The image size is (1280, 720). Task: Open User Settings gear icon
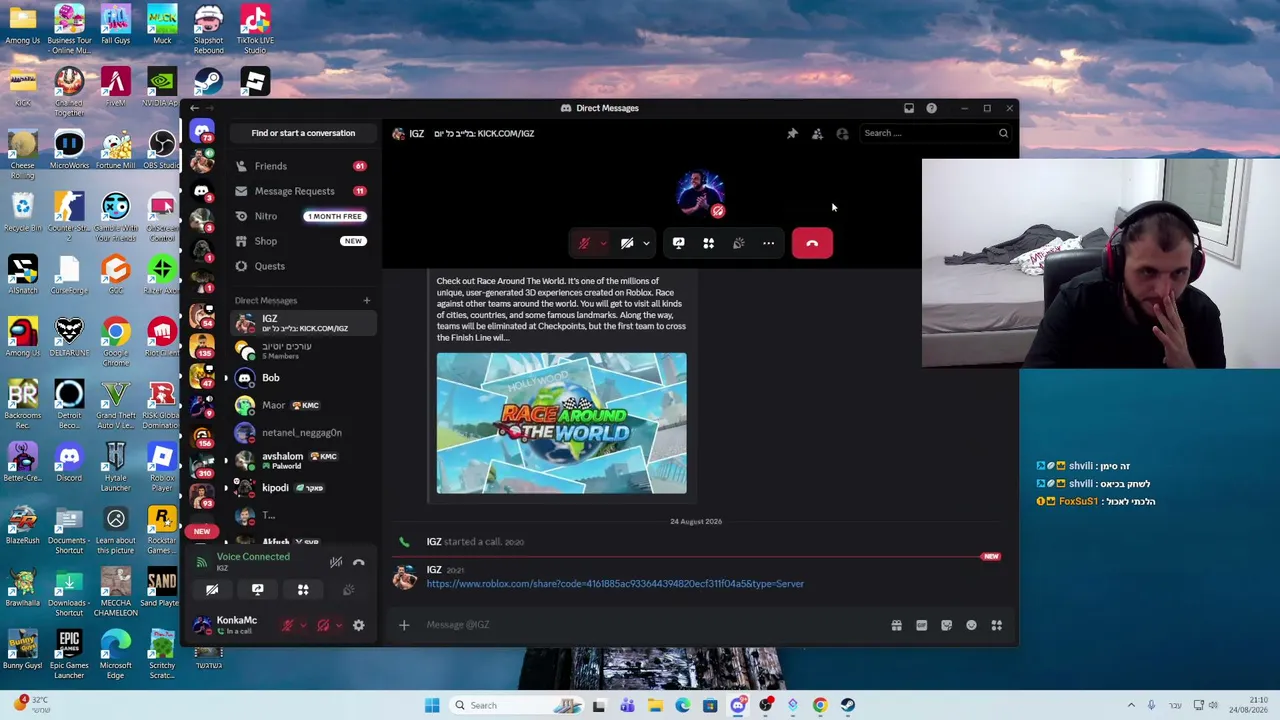[x=358, y=626]
